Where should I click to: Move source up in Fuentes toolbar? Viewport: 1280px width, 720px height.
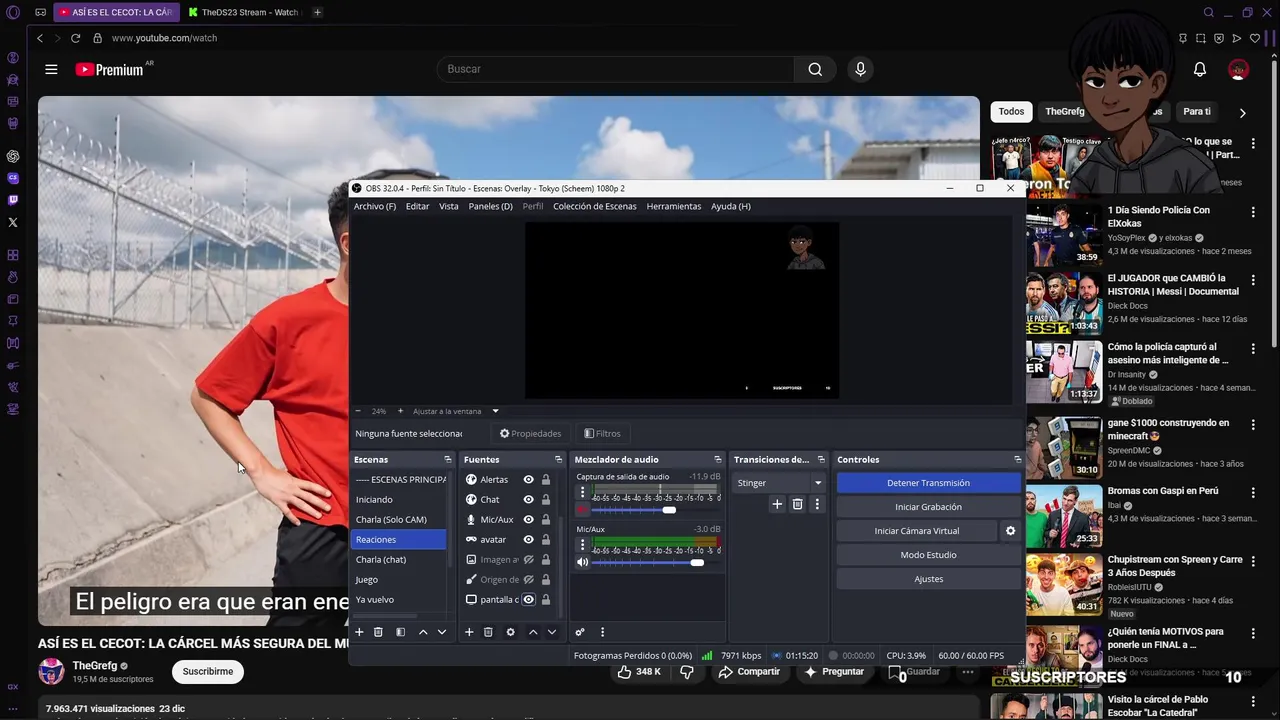pos(533,632)
